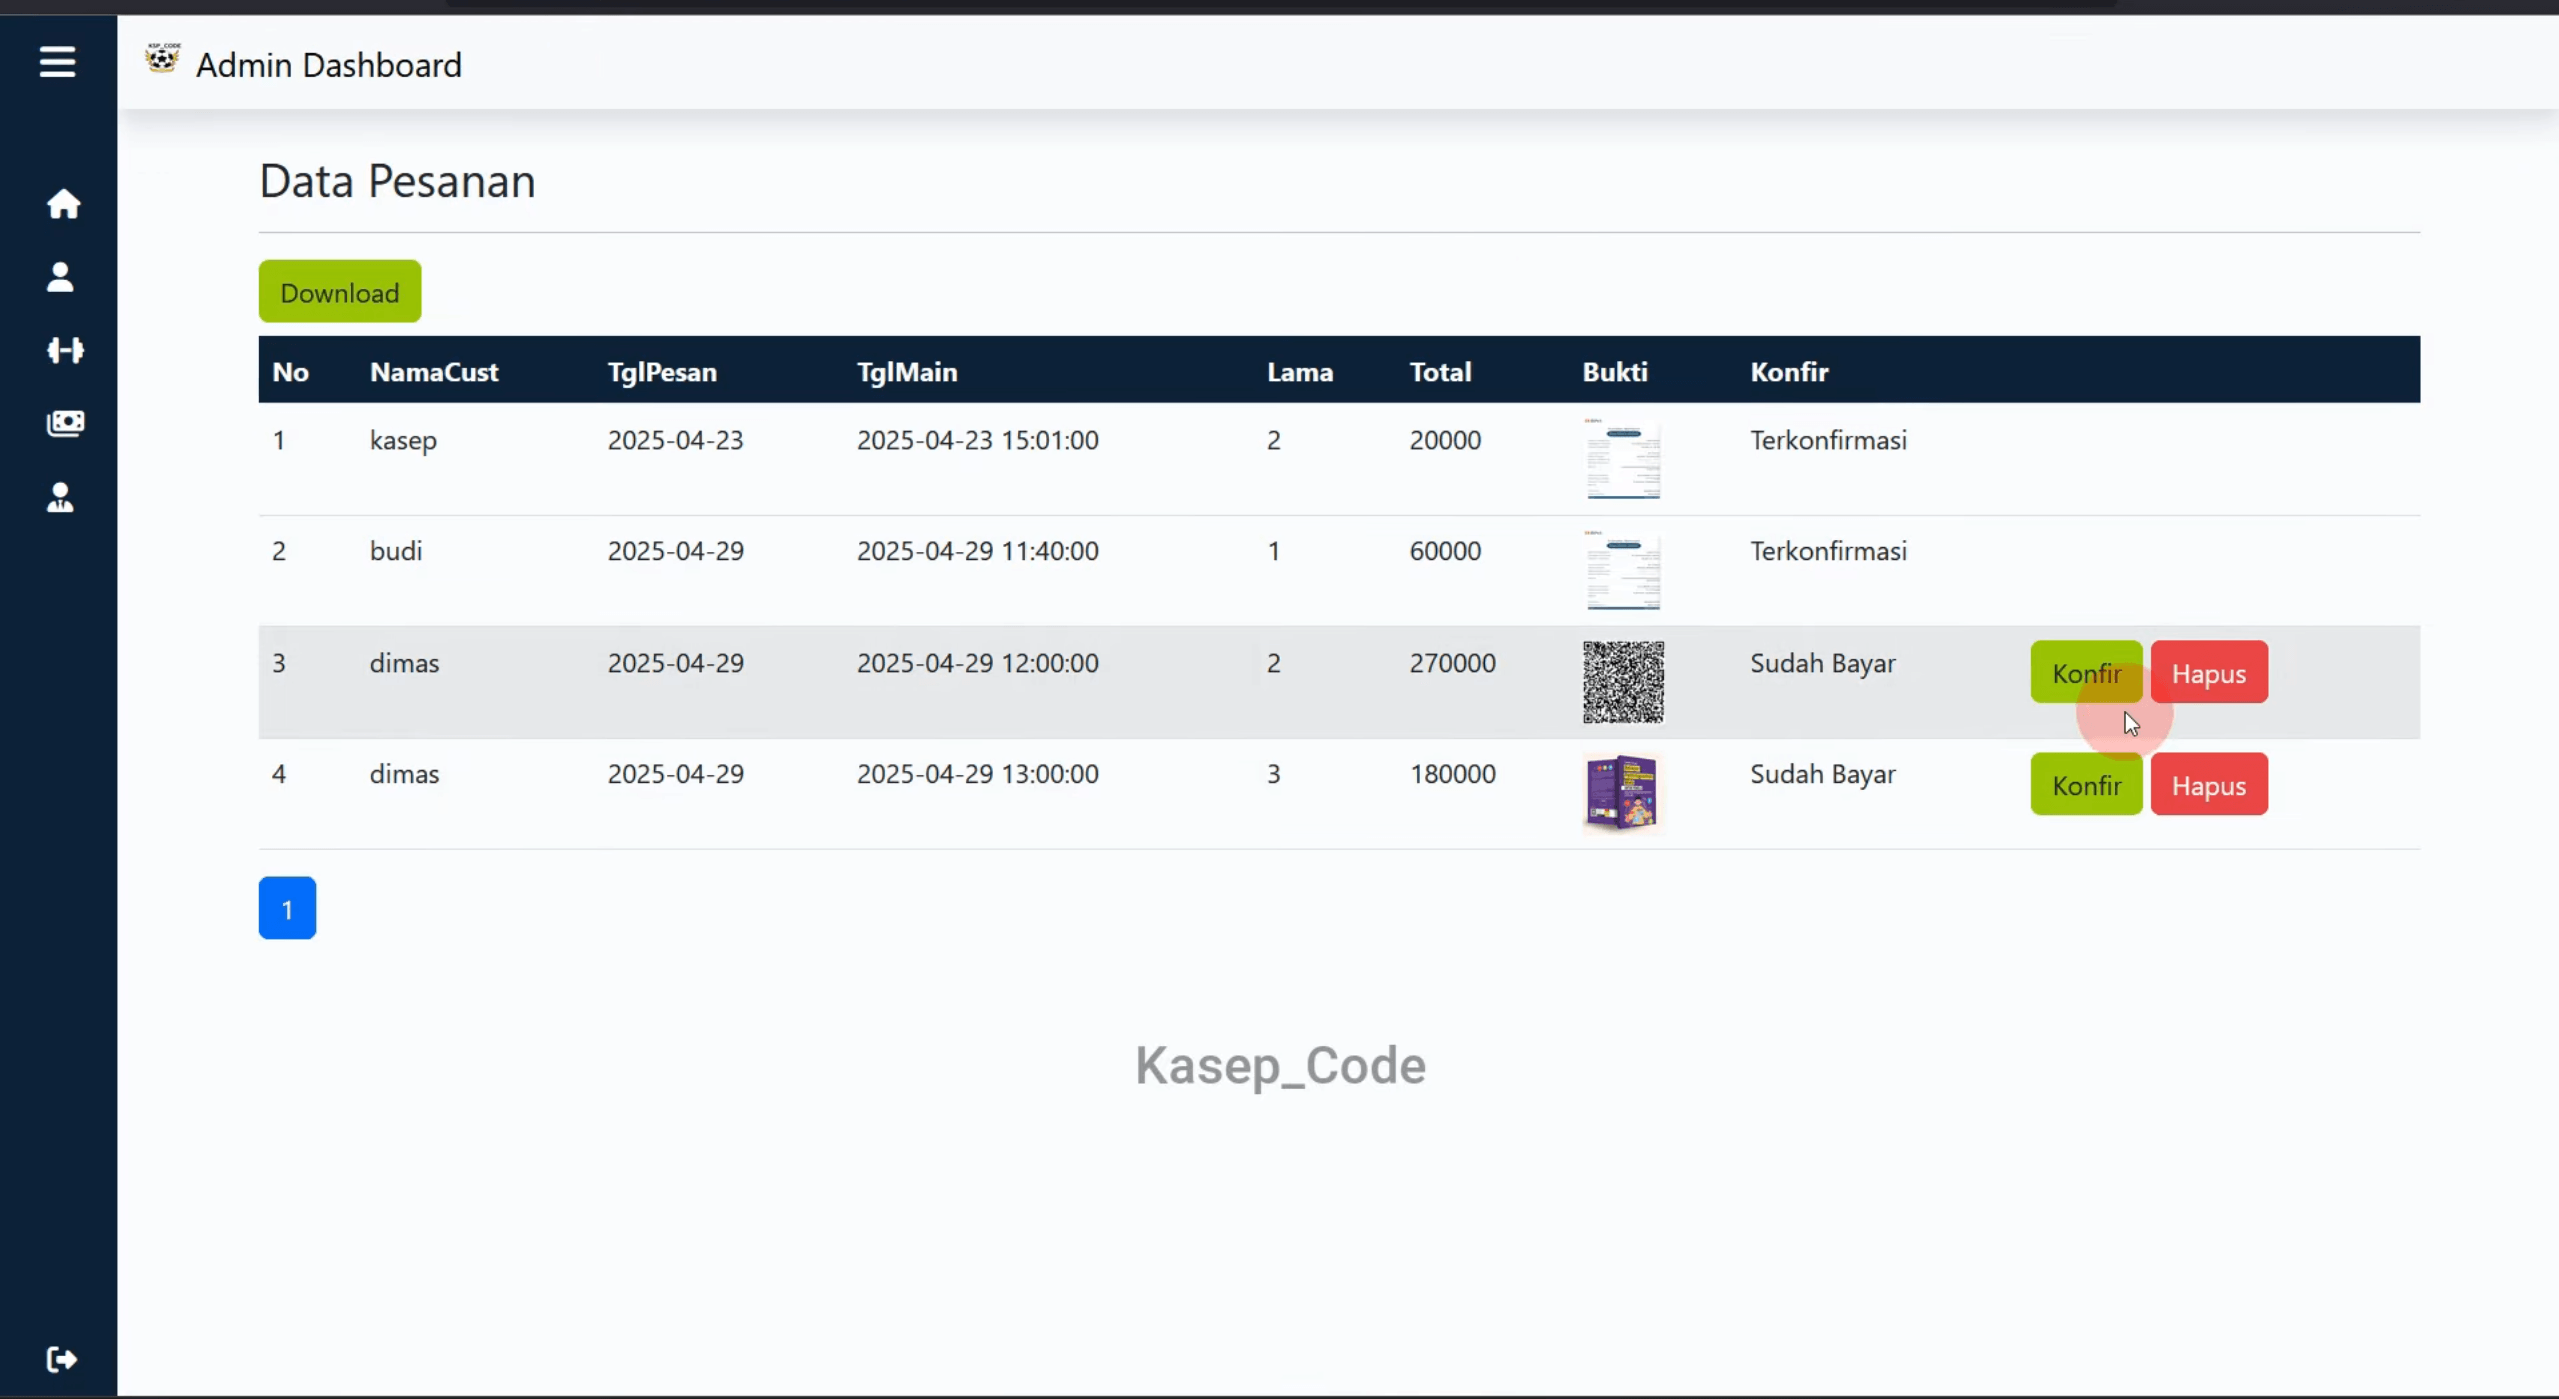Image resolution: width=2559 pixels, height=1399 pixels.
Task: Click the Lama column header
Action: (1300, 372)
